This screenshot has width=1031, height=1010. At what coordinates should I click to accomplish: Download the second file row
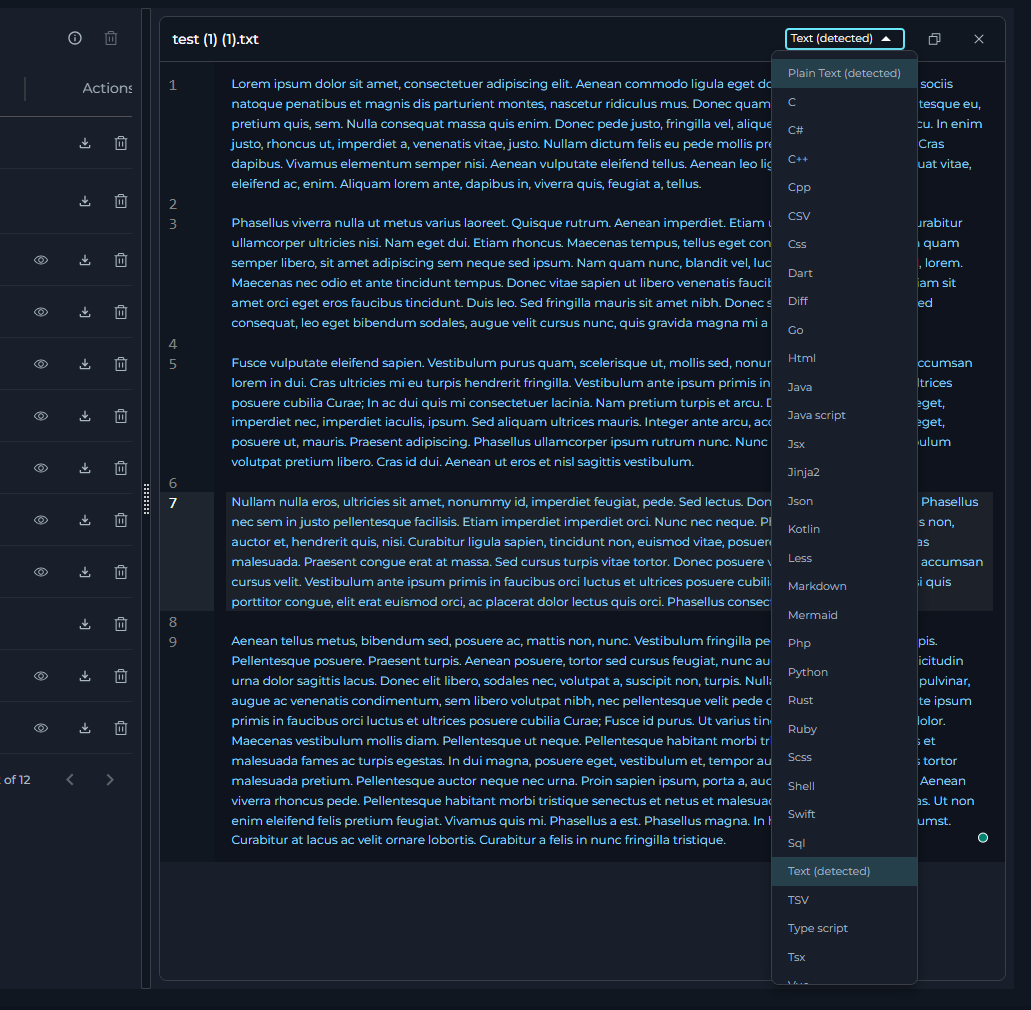pos(85,201)
